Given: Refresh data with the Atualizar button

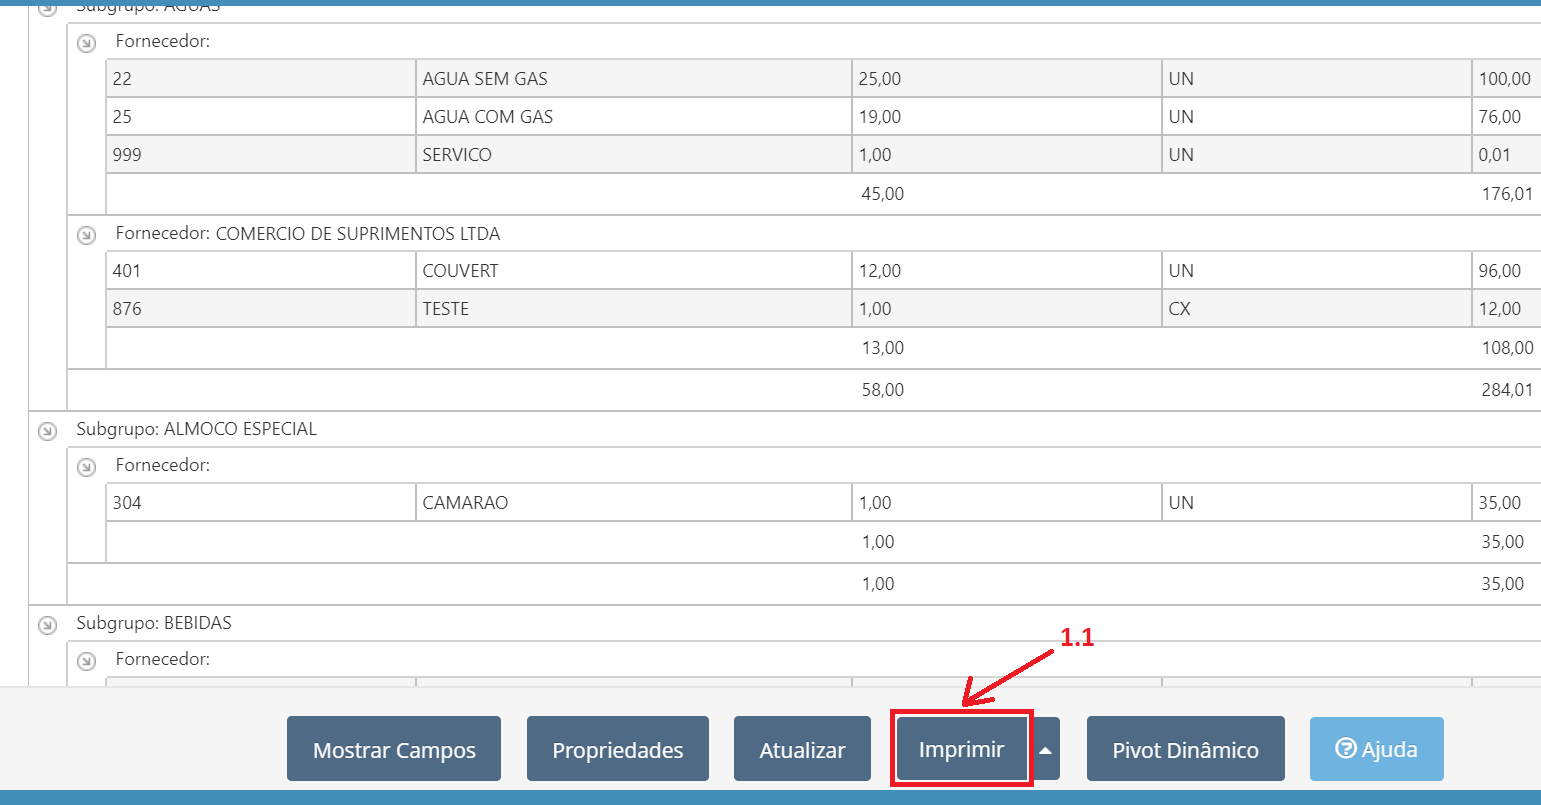Looking at the screenshot, I should click(802, 749).
